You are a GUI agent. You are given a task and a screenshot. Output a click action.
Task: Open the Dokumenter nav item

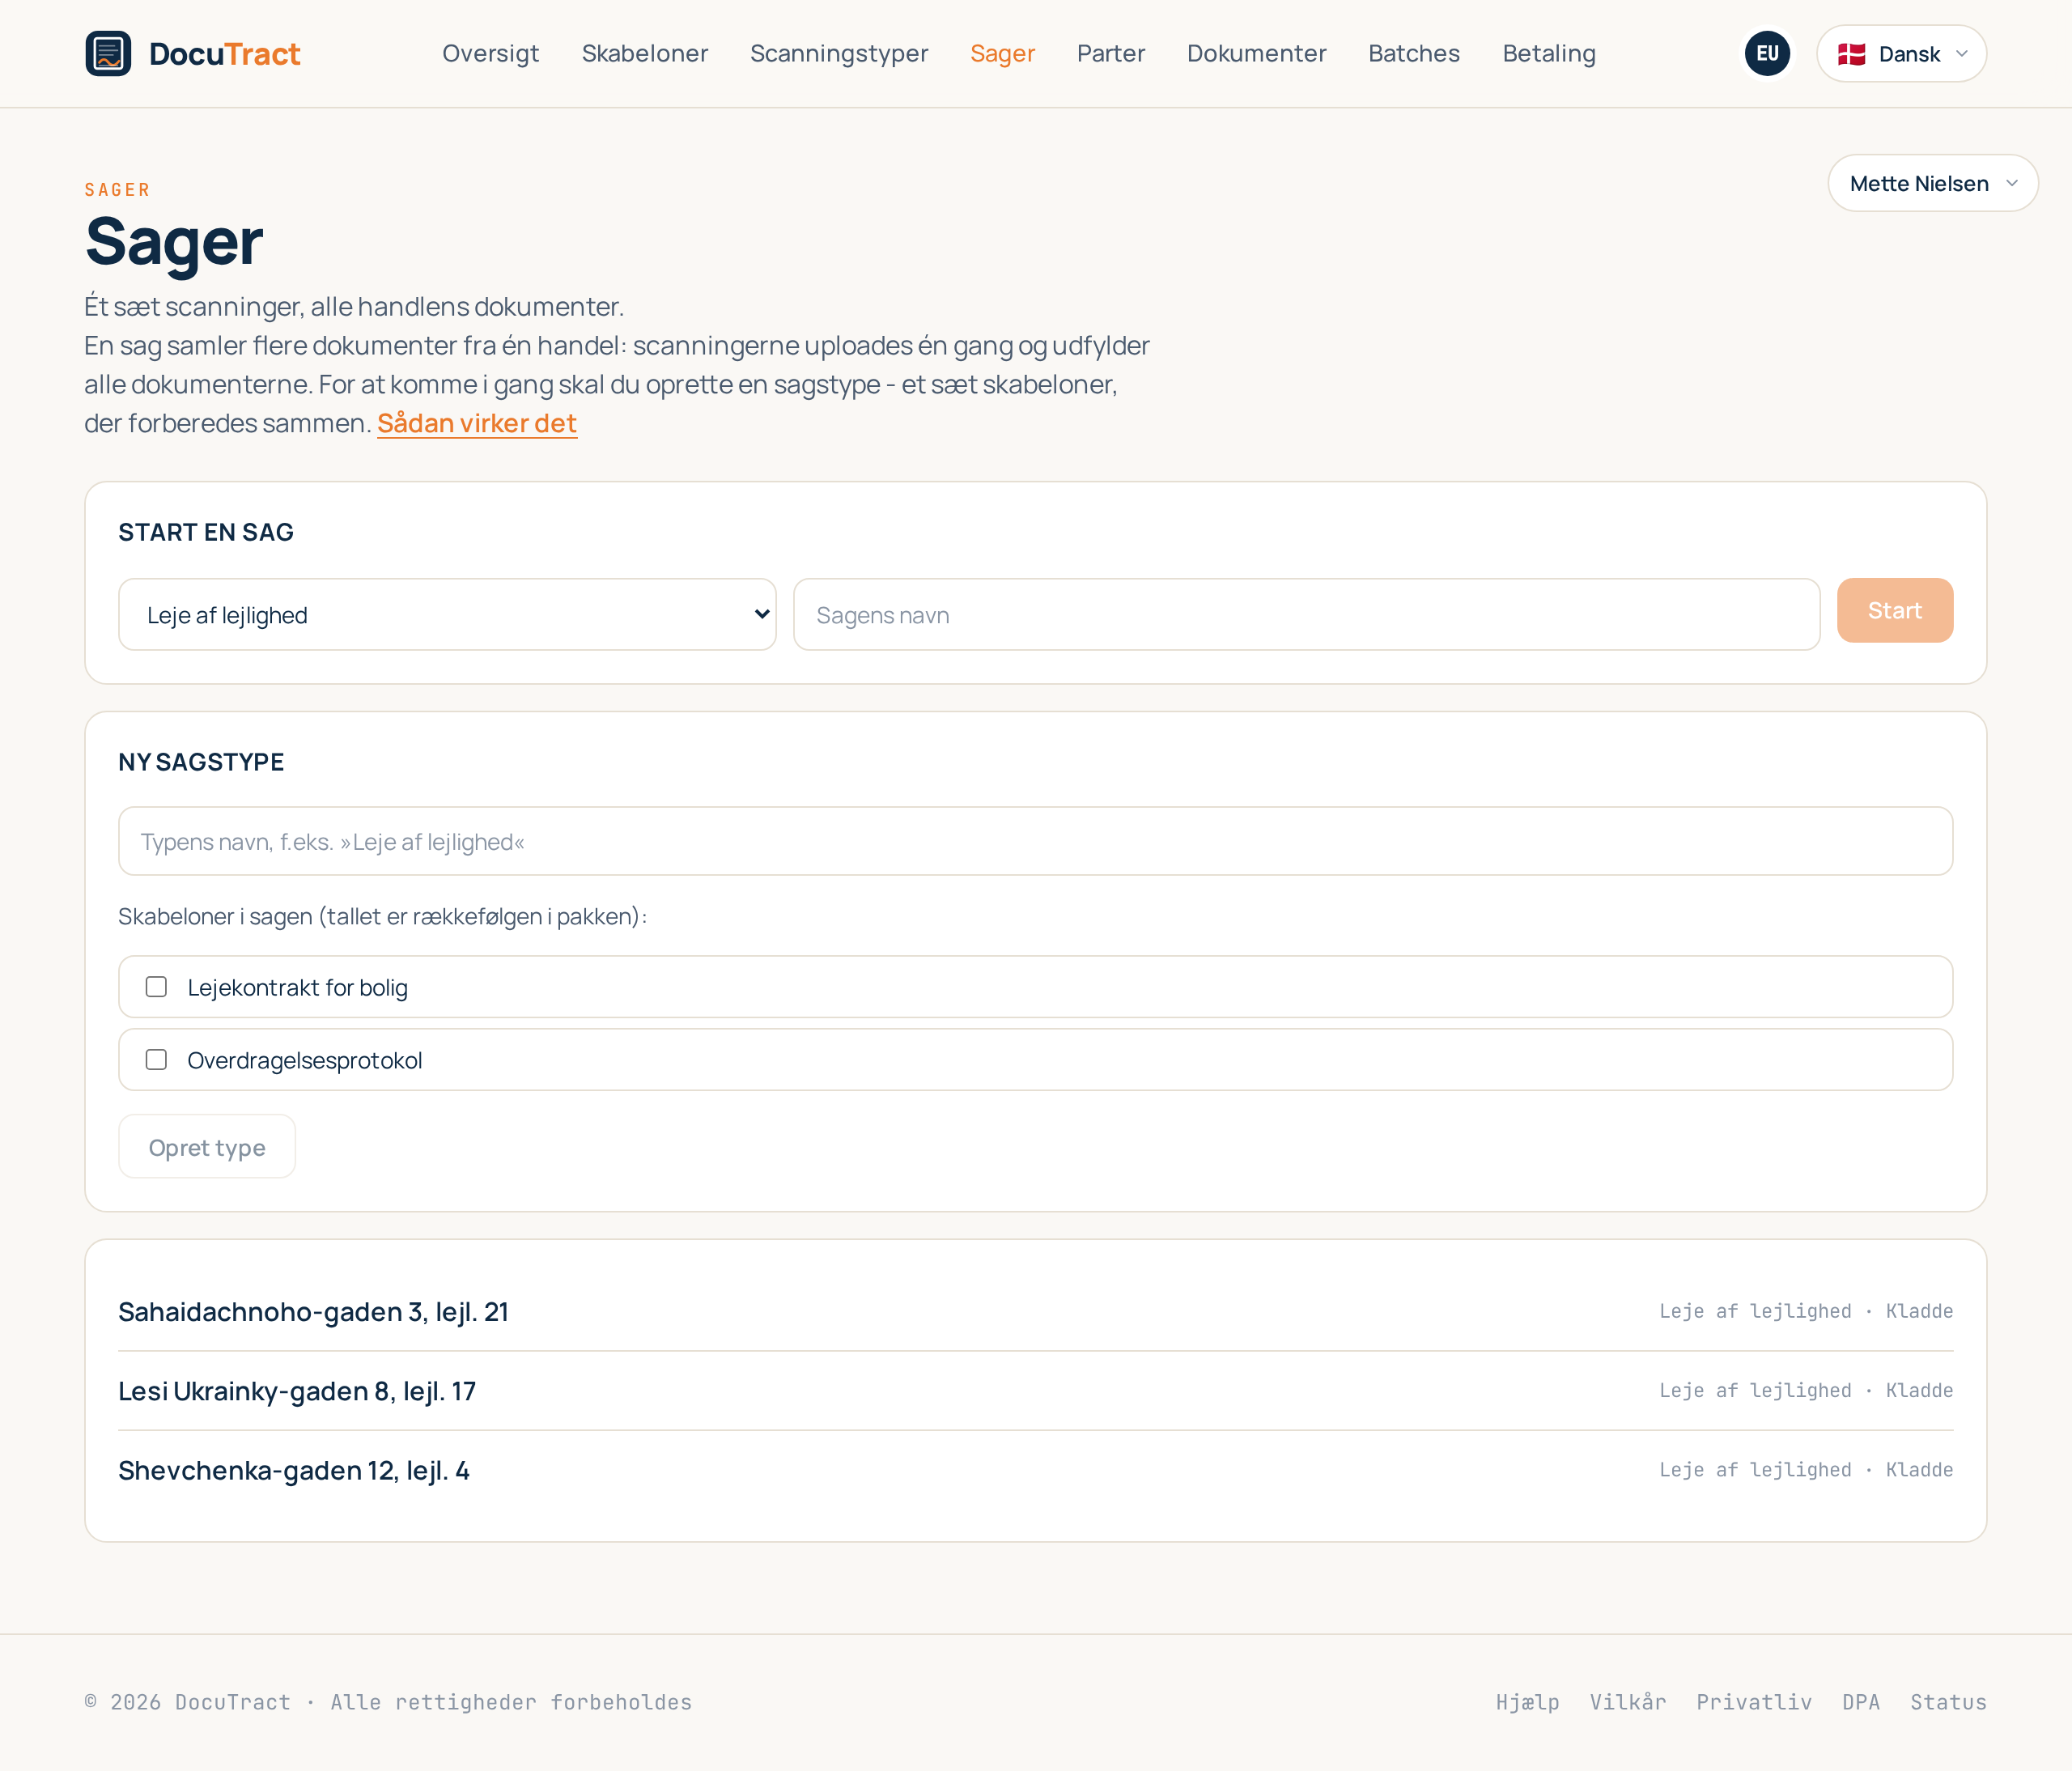1256,53
